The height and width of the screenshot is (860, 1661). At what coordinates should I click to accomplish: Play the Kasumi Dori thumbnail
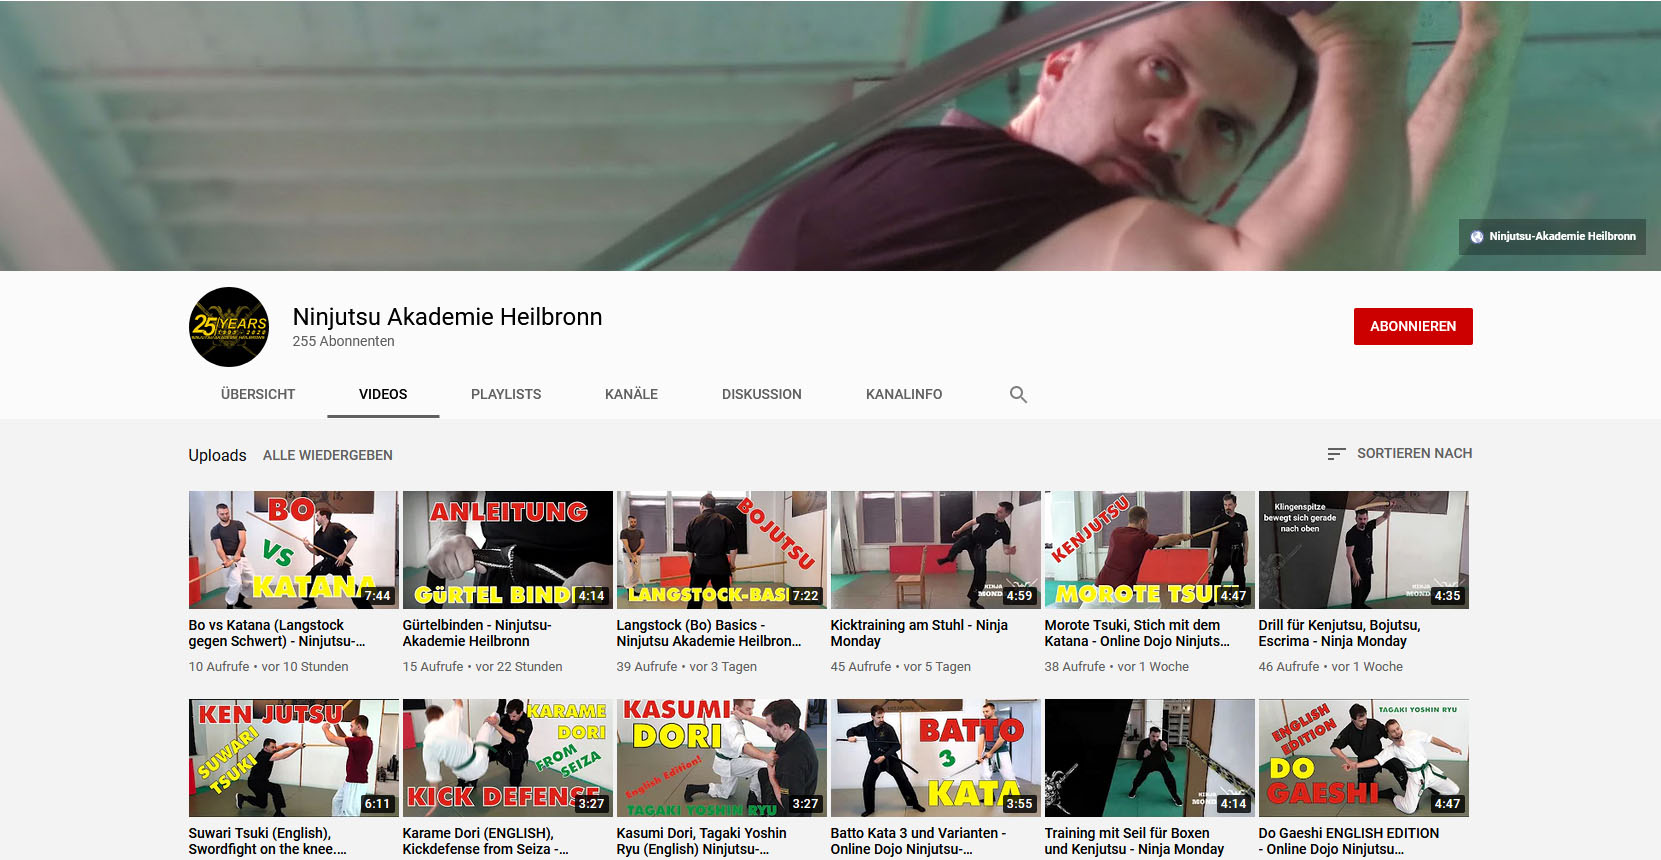[722, 758]
